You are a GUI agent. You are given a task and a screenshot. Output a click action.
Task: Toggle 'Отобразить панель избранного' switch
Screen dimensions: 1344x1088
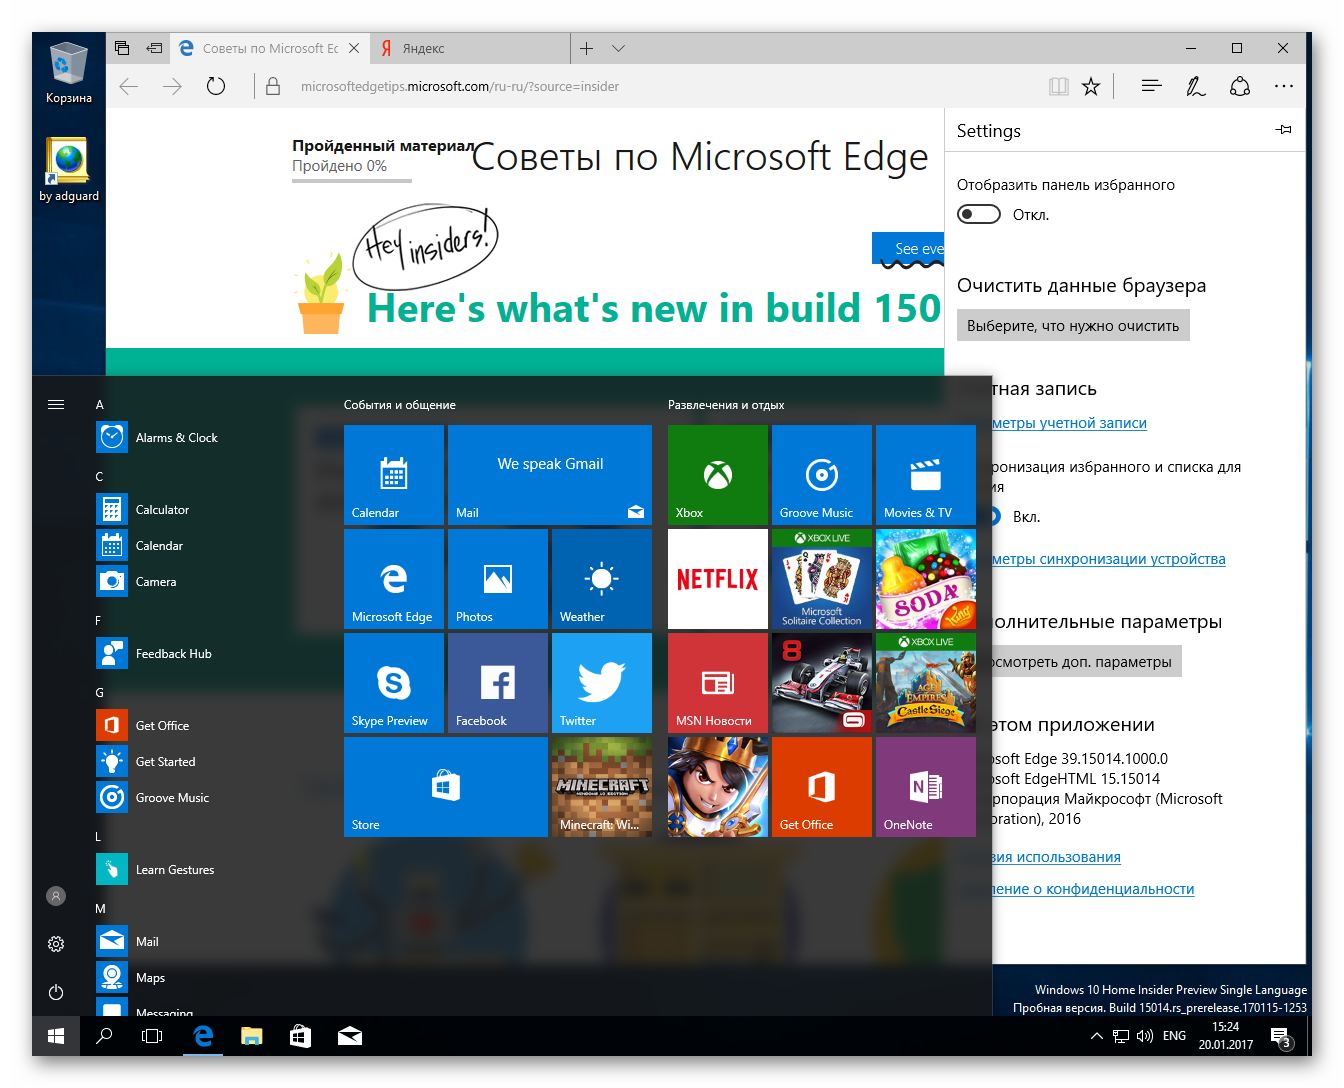[x=979, y=214]
